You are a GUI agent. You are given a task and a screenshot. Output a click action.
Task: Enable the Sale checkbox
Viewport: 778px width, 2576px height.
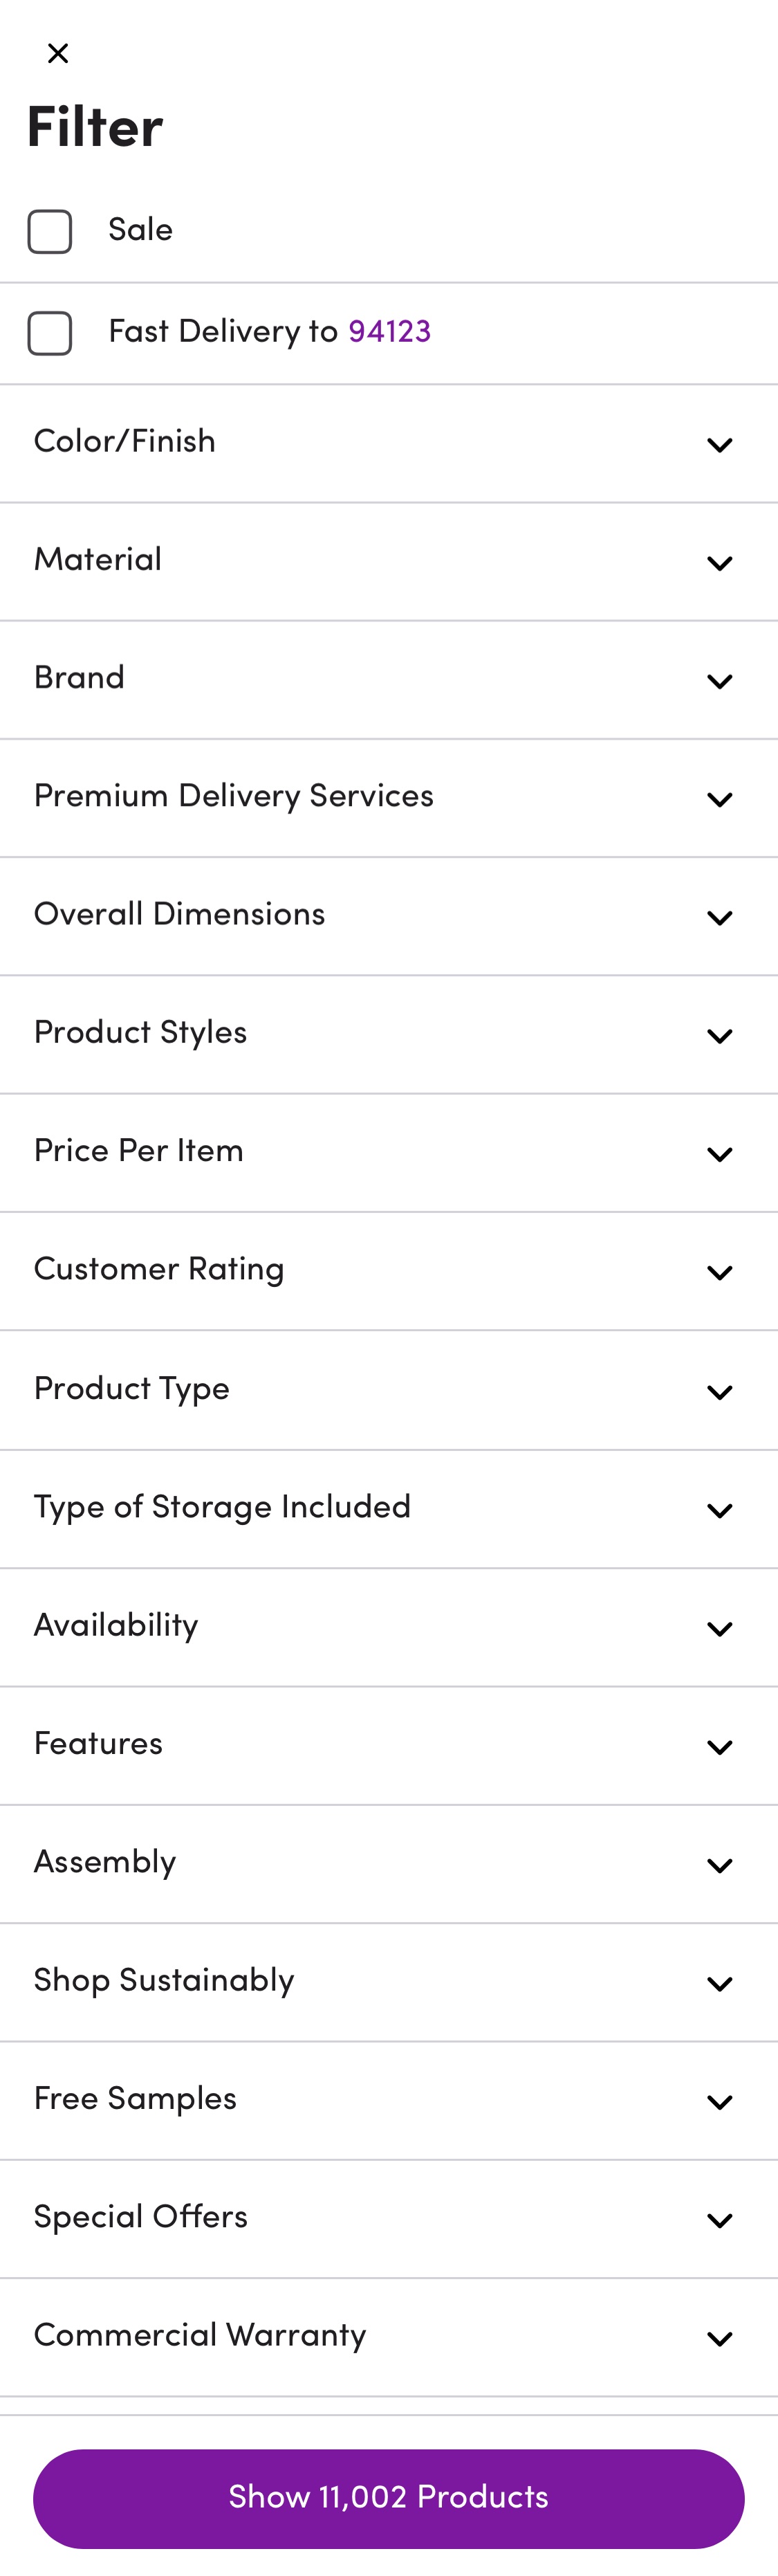click(x=50, y=231)
